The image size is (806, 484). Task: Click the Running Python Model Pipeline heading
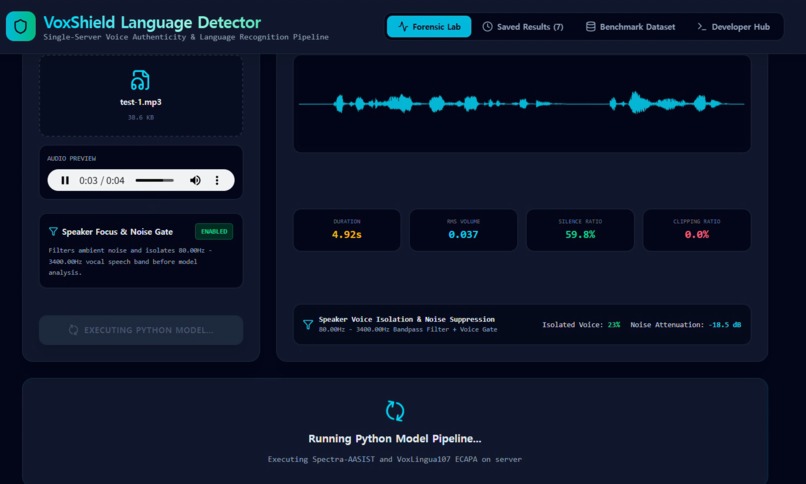[x=395, y=439]
